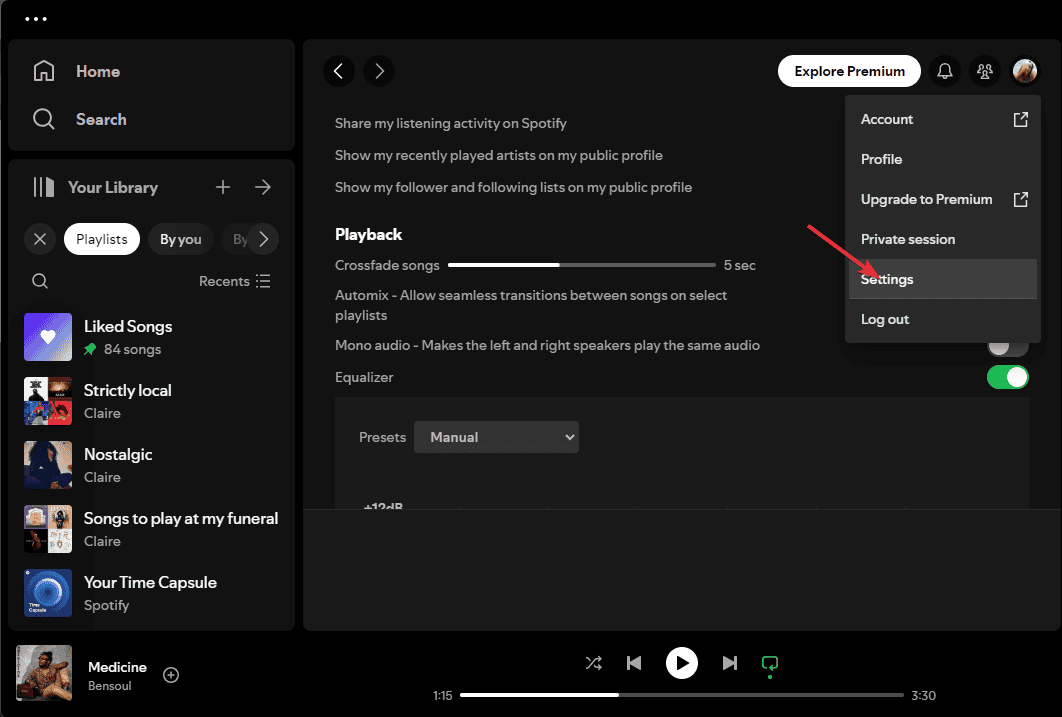Toggle the Mono audio switch
Screen dimensions: 1062x717
(x=1008, y=348)
